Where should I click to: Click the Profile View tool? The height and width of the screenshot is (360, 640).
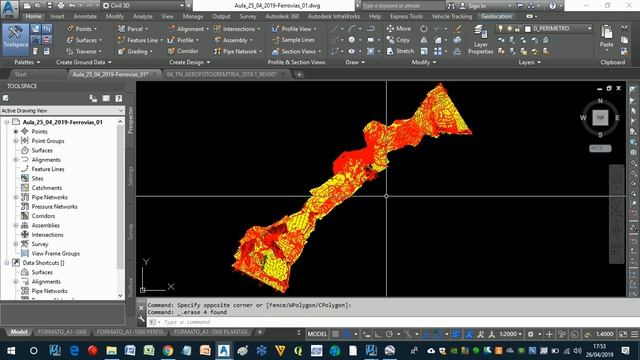293,29
